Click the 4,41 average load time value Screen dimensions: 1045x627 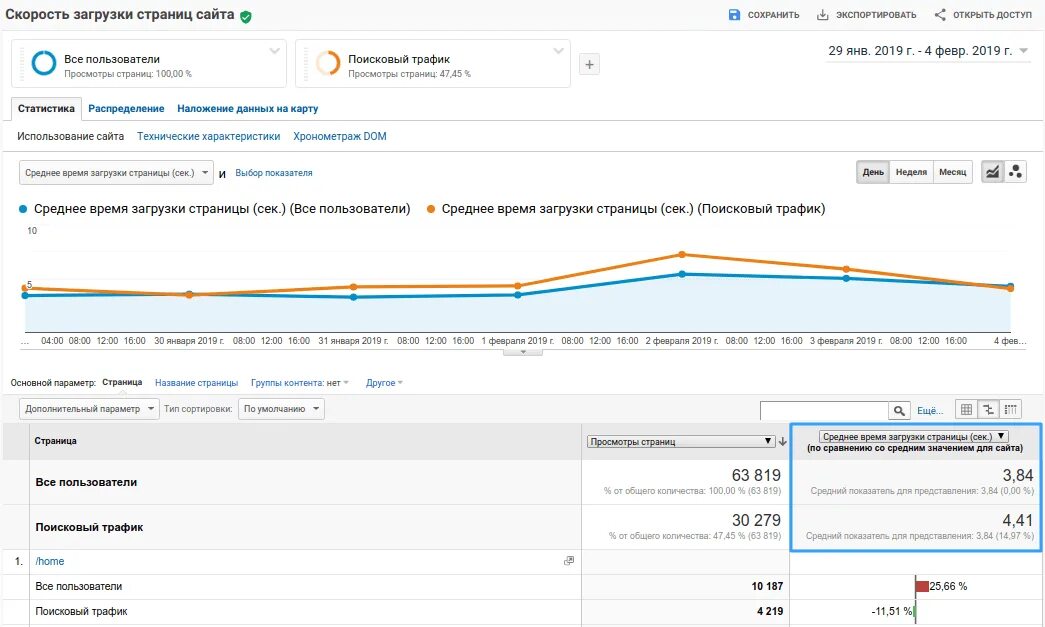pos(1018,520)
